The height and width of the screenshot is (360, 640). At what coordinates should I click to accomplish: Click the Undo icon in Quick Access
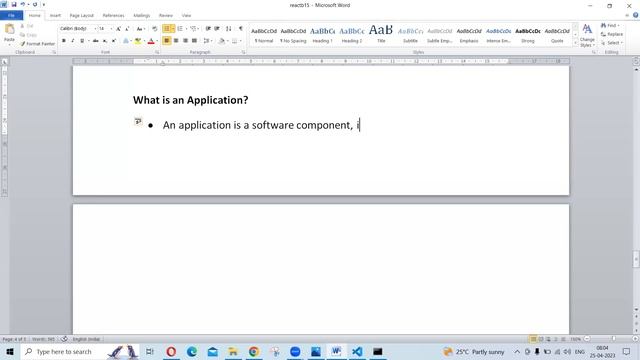pos(22,4)
